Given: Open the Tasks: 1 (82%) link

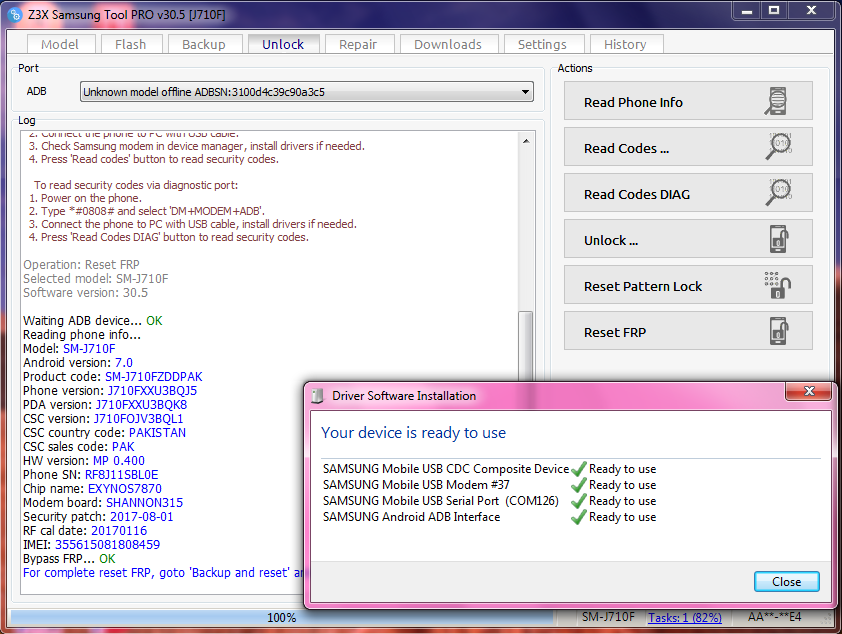Looking at the screenshot, I should [685, 618].
